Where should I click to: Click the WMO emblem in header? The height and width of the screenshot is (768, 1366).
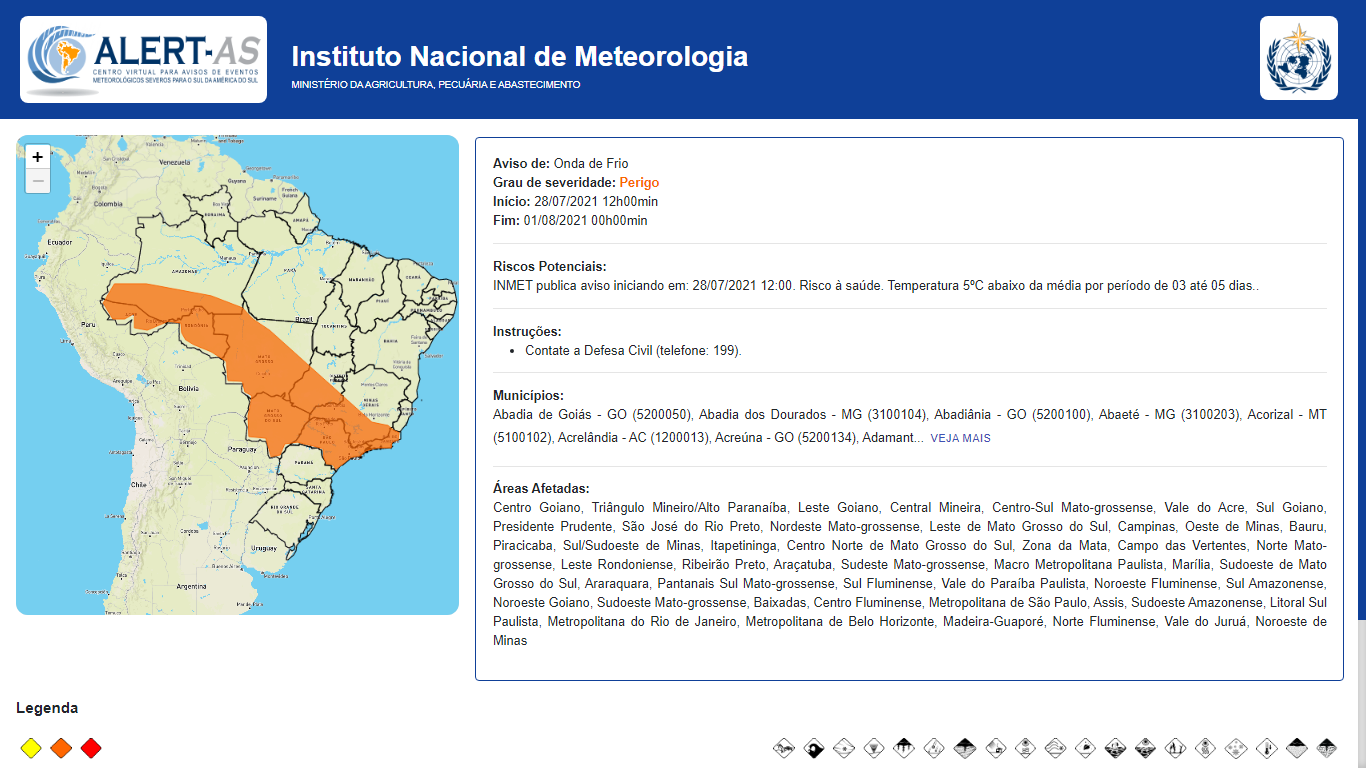coord(1299,58)
